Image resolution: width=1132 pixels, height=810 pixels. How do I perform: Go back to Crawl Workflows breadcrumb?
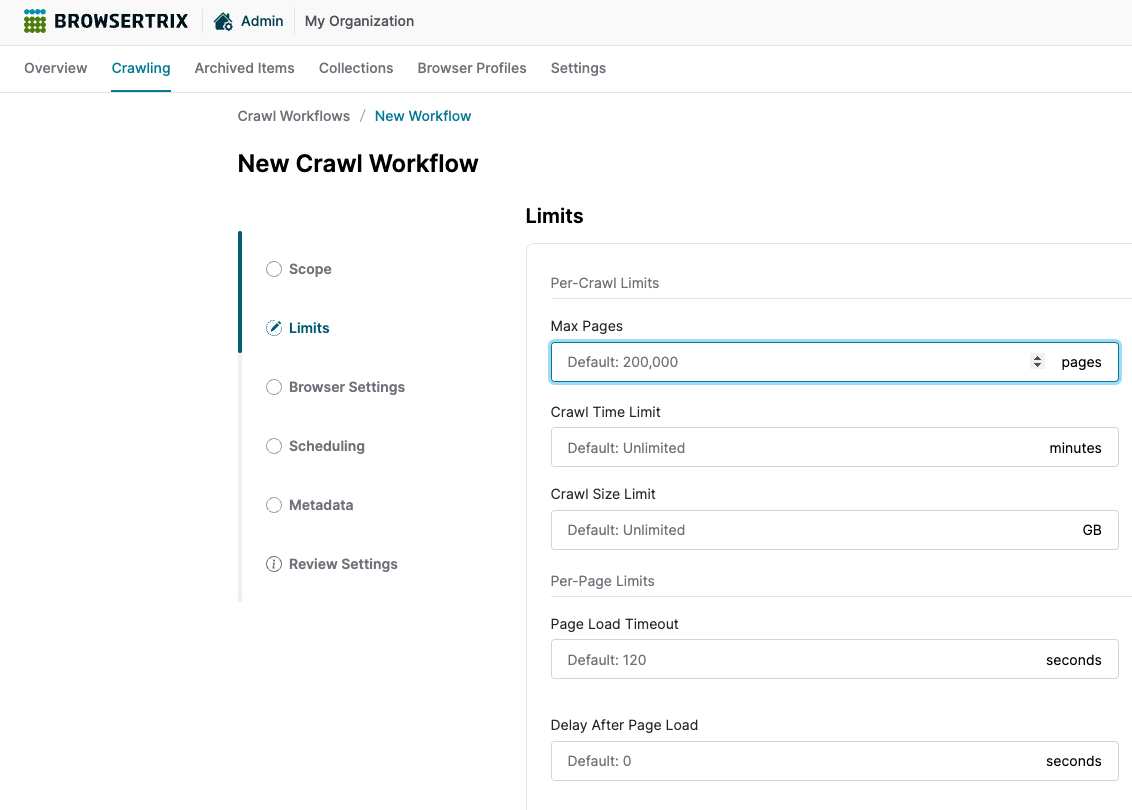pos(294,116)
